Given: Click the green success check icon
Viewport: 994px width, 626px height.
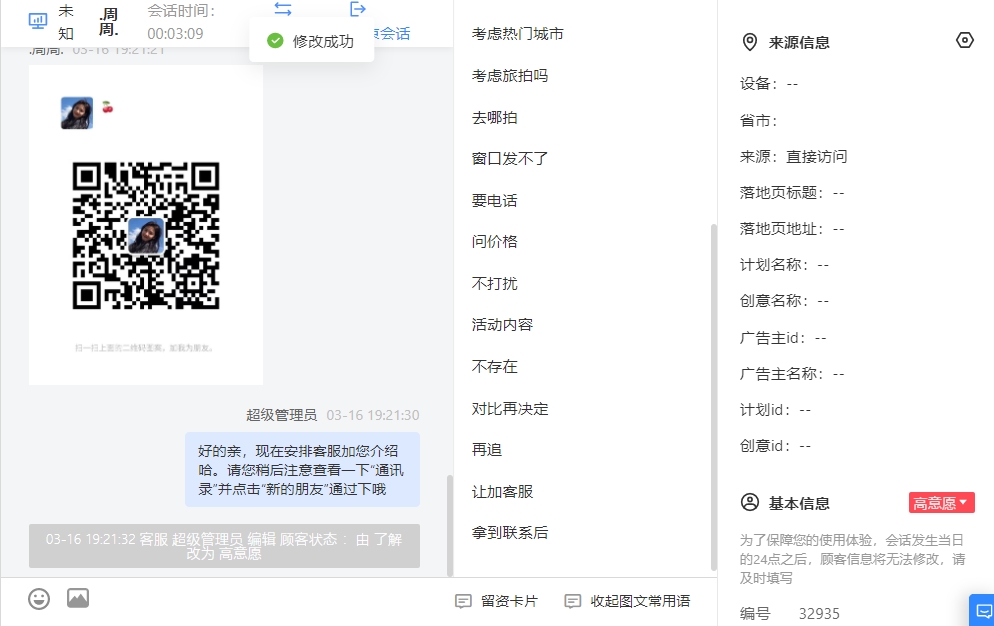Looking at the screenshot, I should tap(275, 41).
